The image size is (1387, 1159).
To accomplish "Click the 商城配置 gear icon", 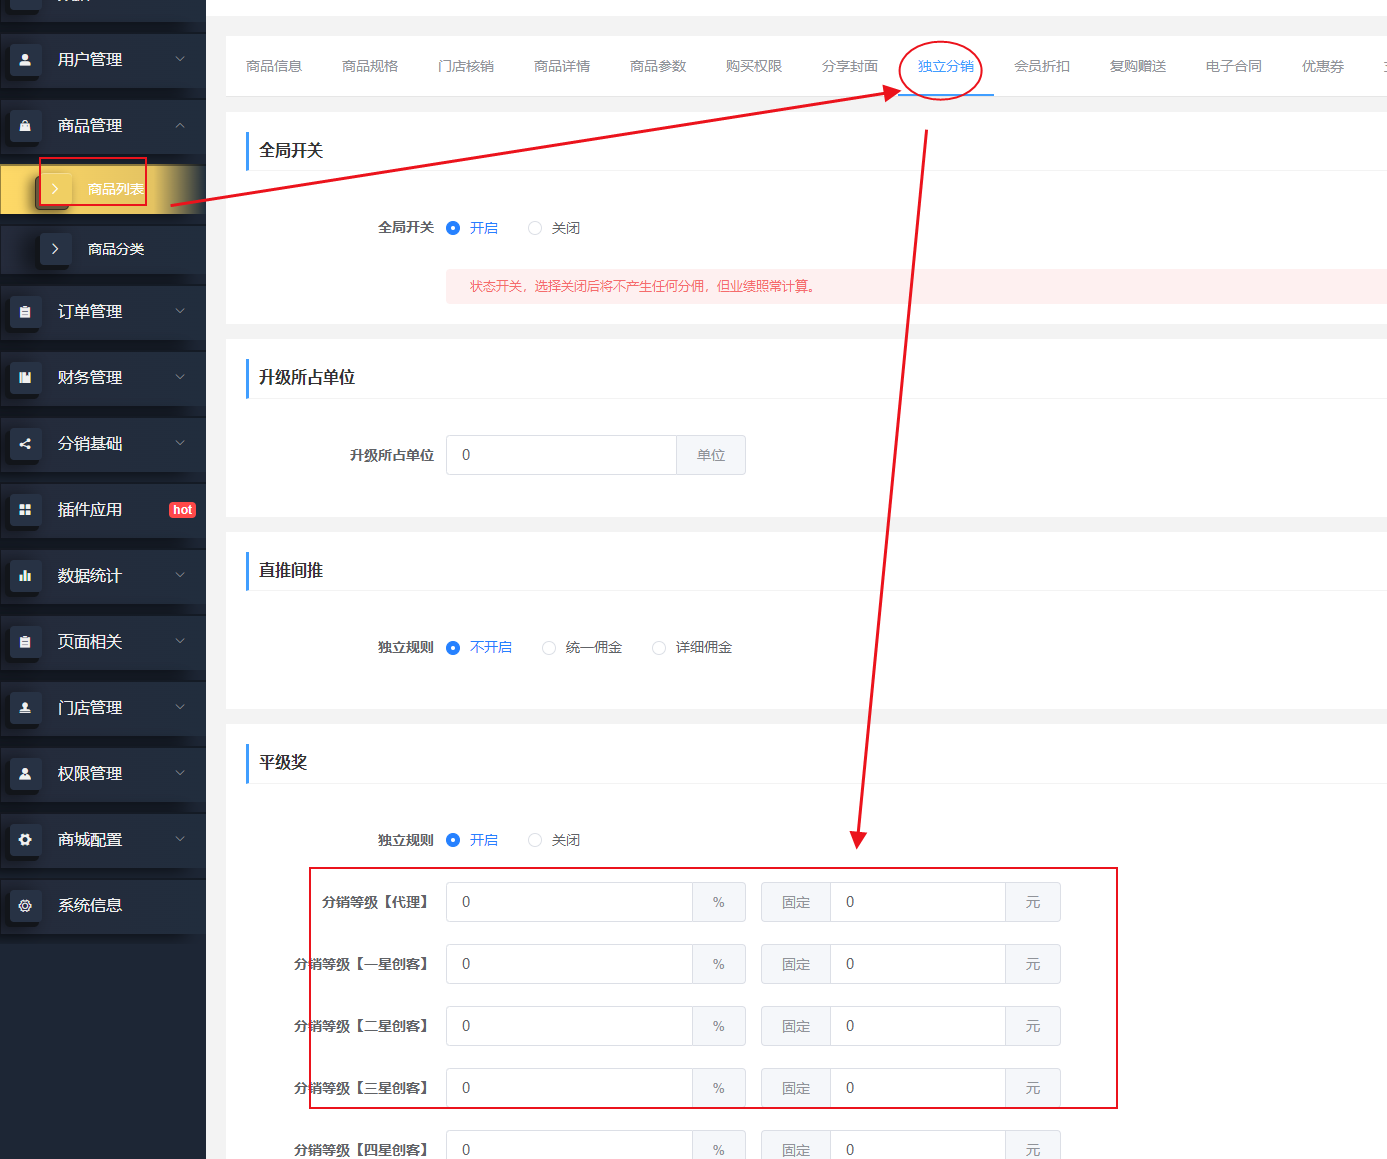I will [x=25, y=840].
